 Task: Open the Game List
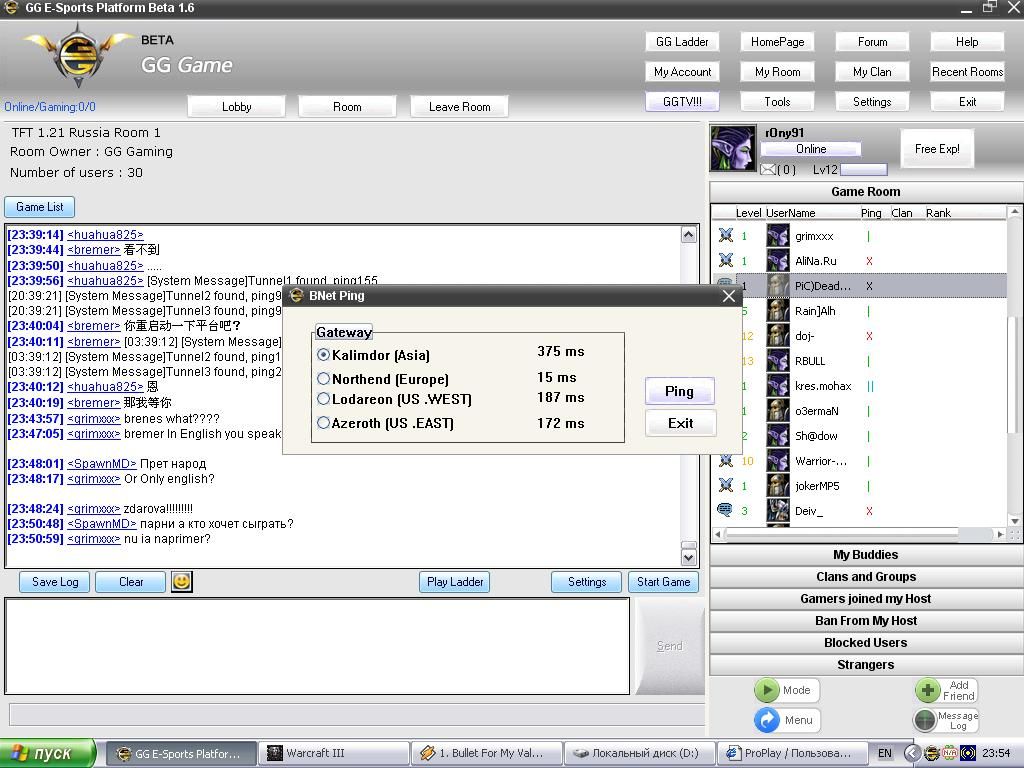click(40, 207)
